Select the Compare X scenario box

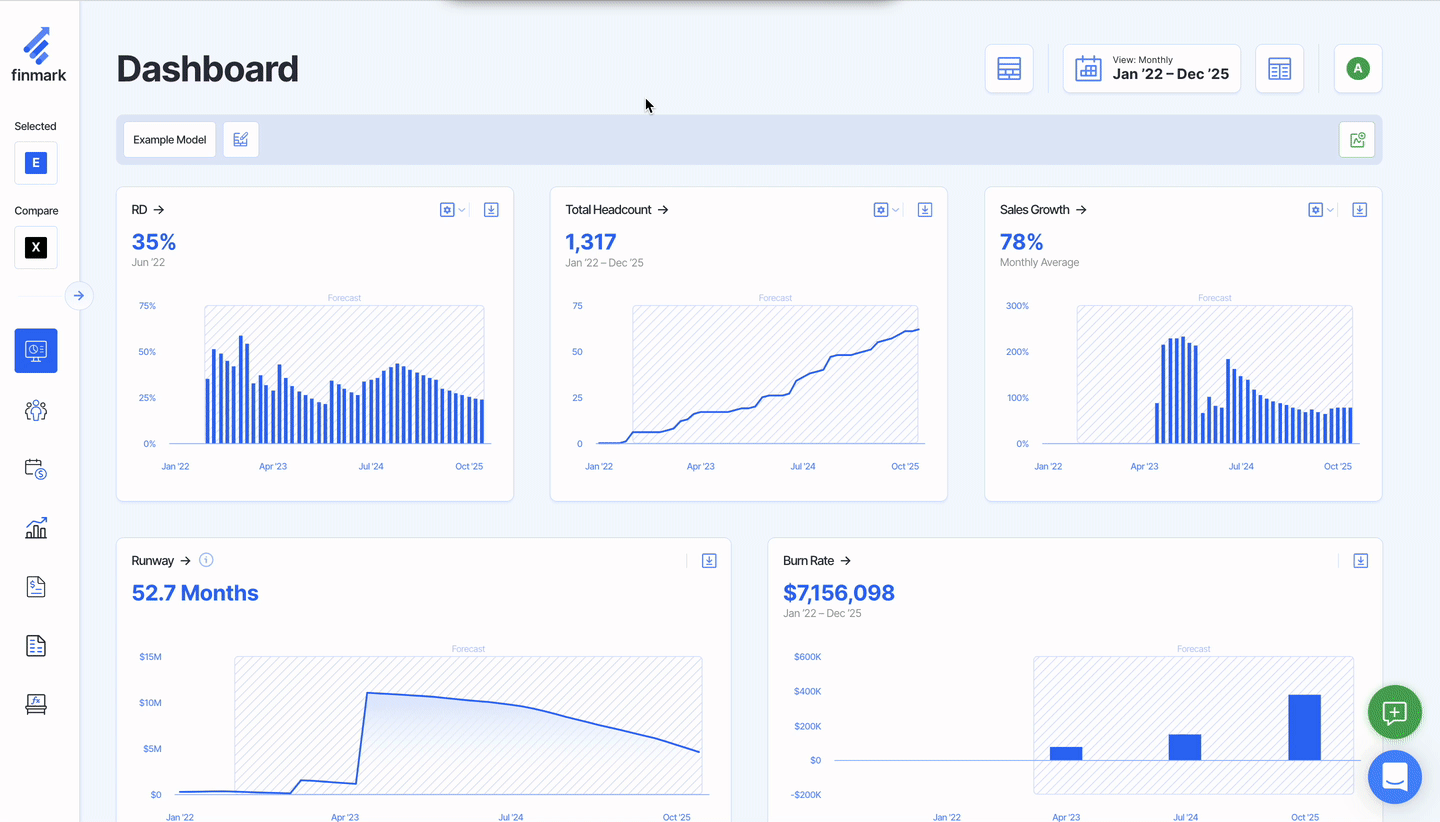pyautogui.click(x=36, y=248)
